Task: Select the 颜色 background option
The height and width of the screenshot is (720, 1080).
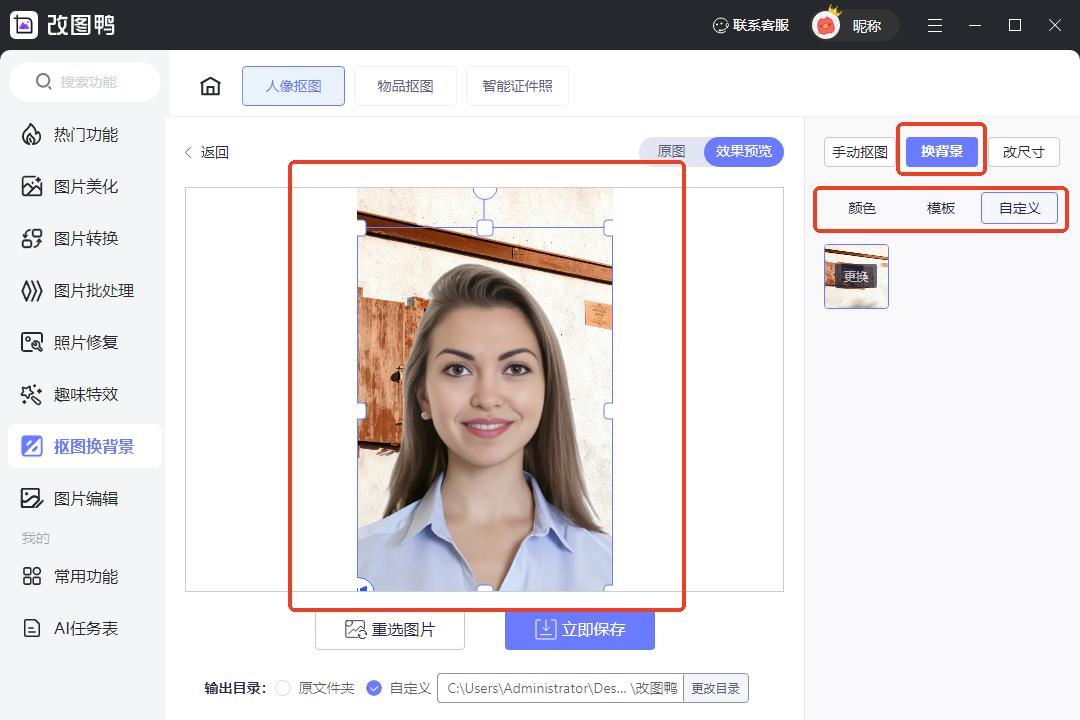Action: [861, 208]
